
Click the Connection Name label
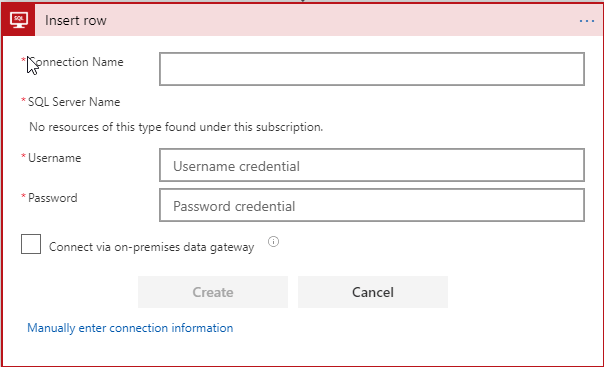pos(76,62)
